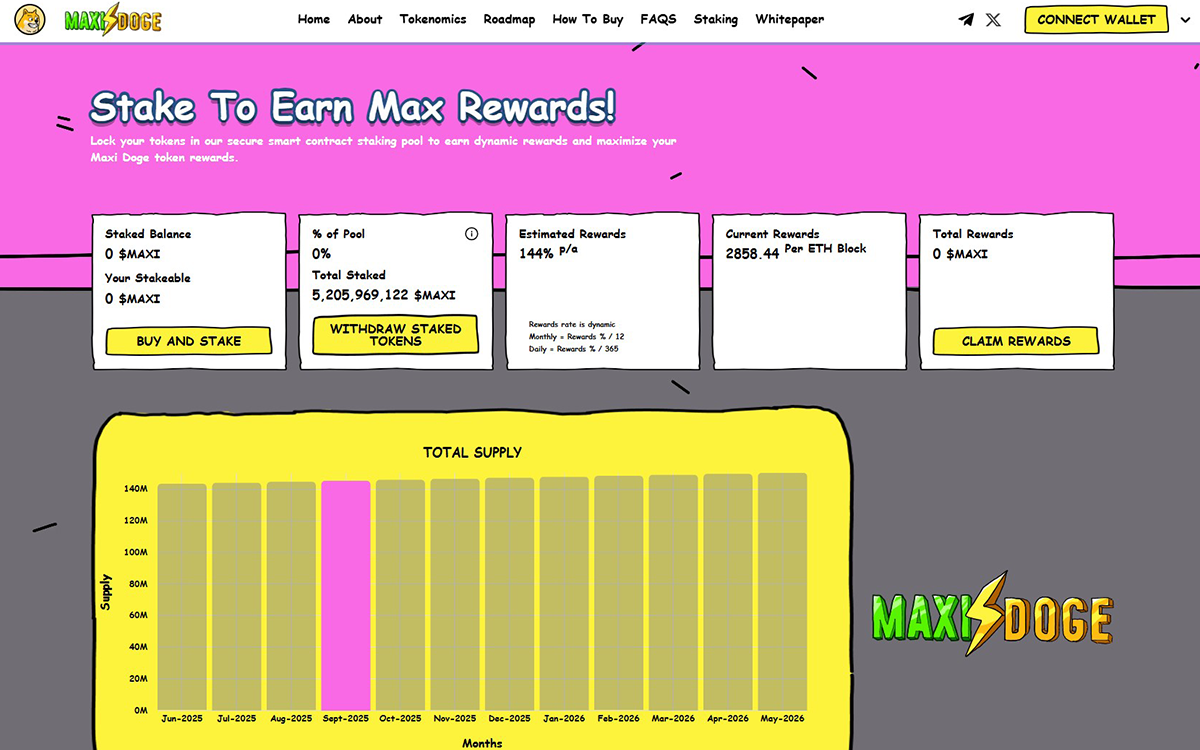Expand the chevron next to Connect Wallet
Viewport: 1200px width, 750px height.
1186,20
